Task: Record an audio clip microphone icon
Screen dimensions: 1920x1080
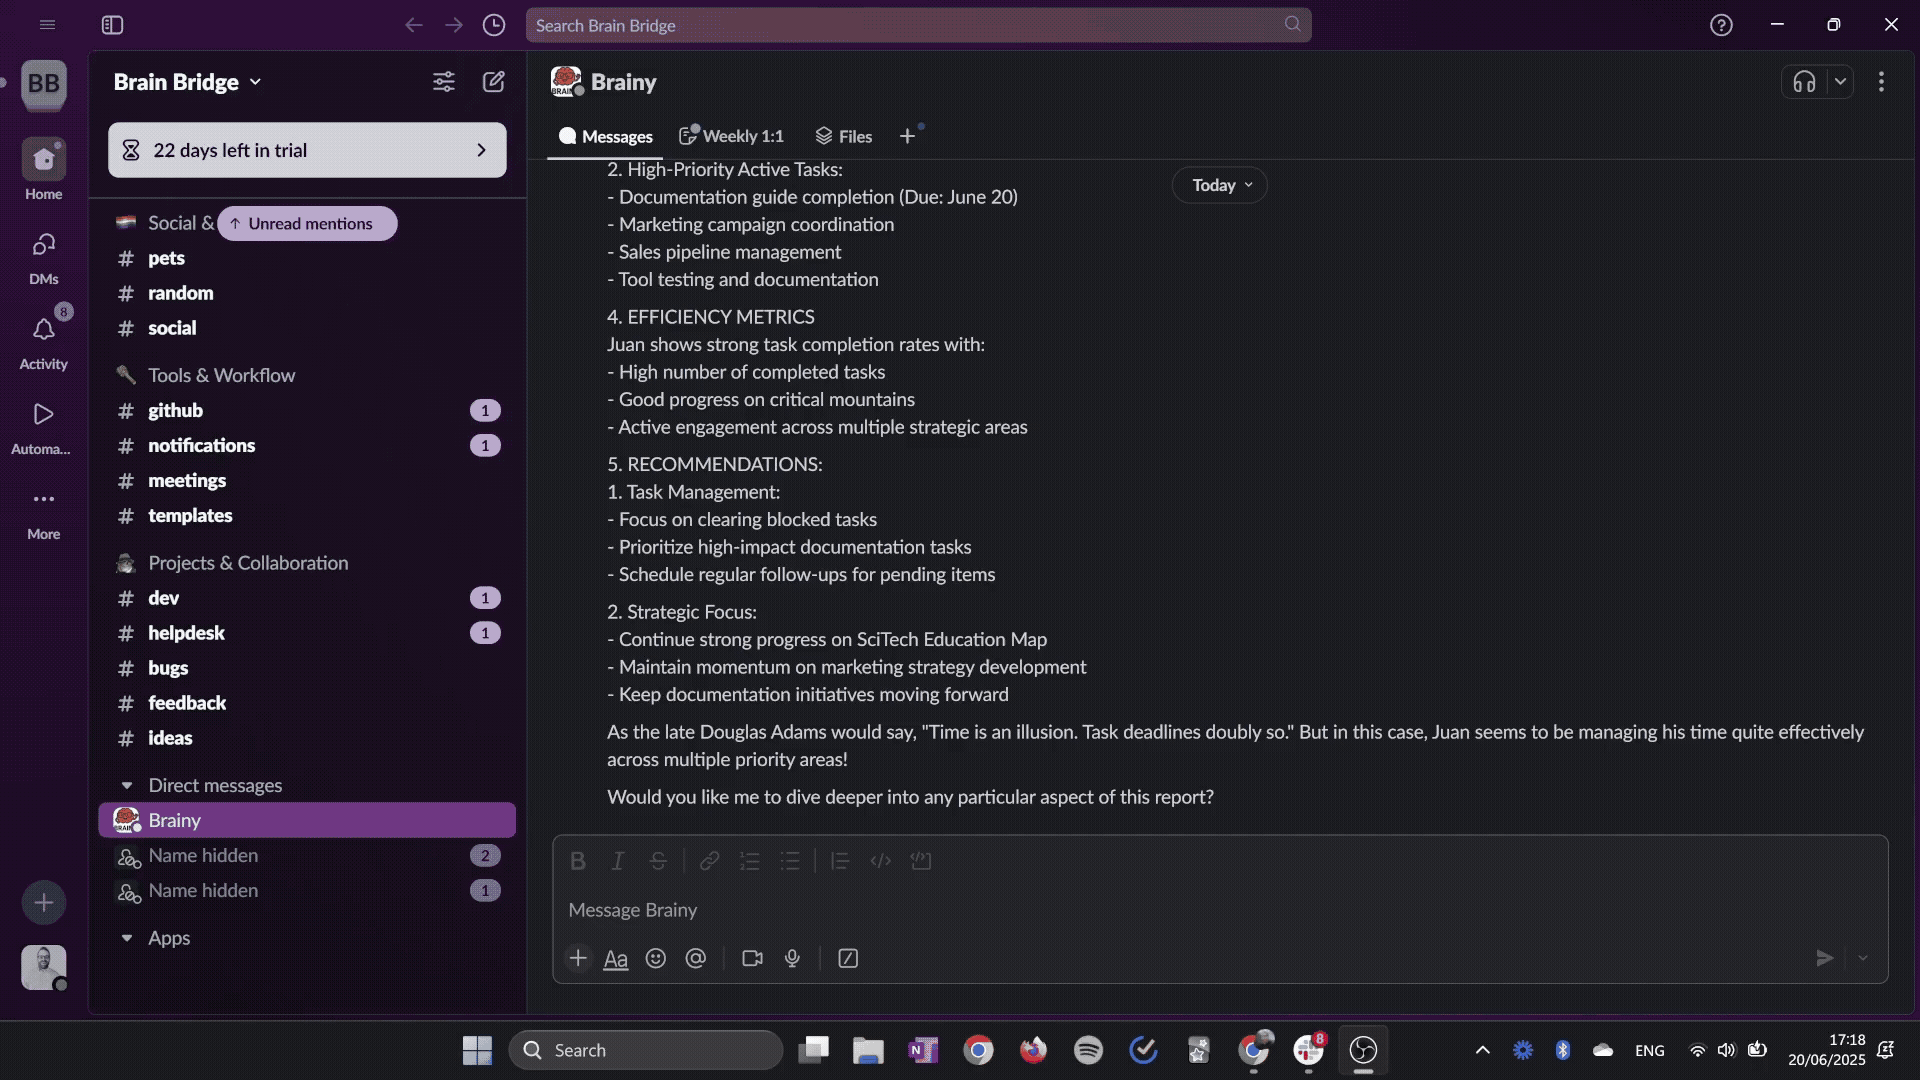Action: pyautogui.click(x=792, y=958)
